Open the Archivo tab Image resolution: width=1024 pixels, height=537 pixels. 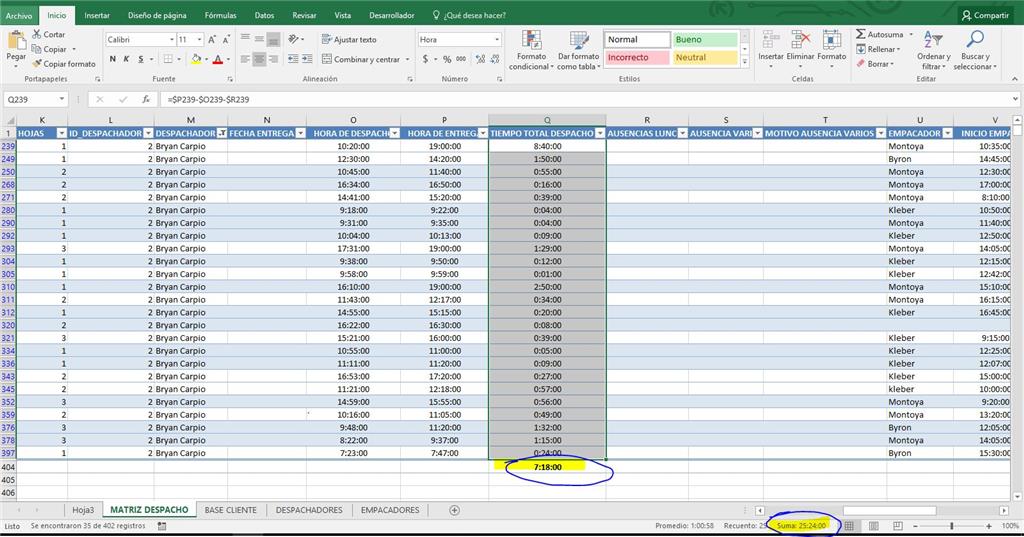(19, 16)
